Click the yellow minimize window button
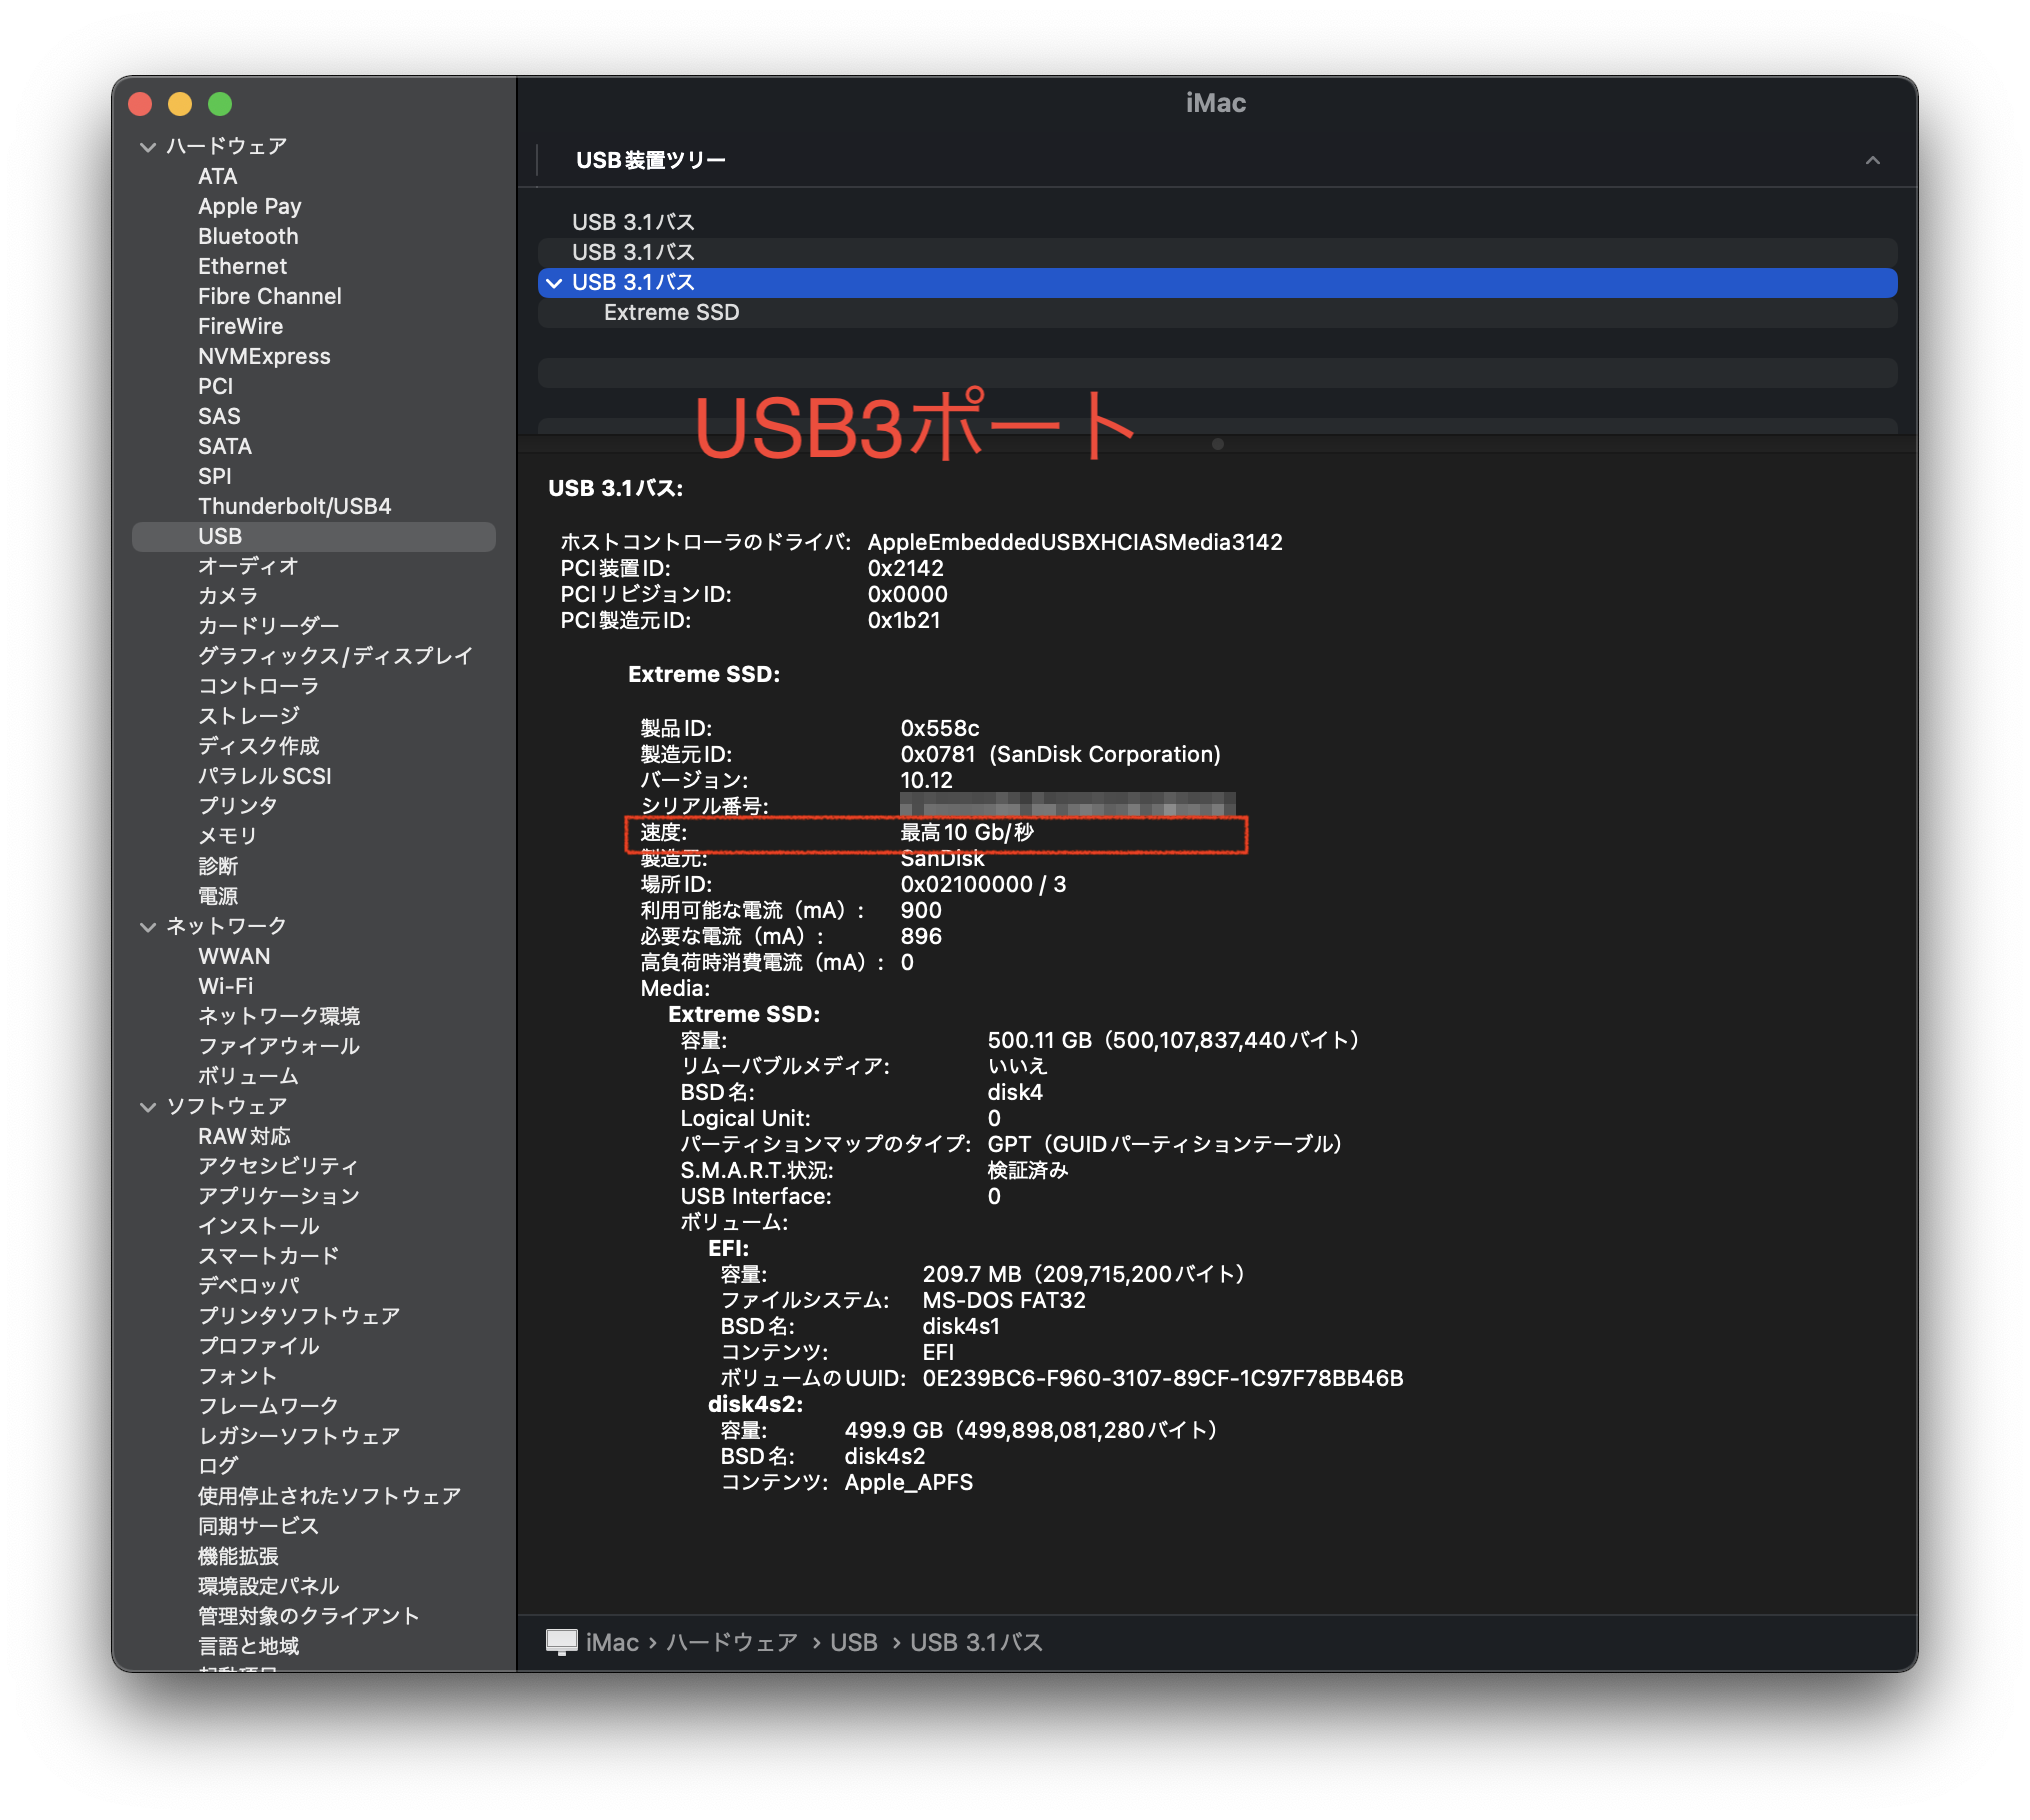 180,104
